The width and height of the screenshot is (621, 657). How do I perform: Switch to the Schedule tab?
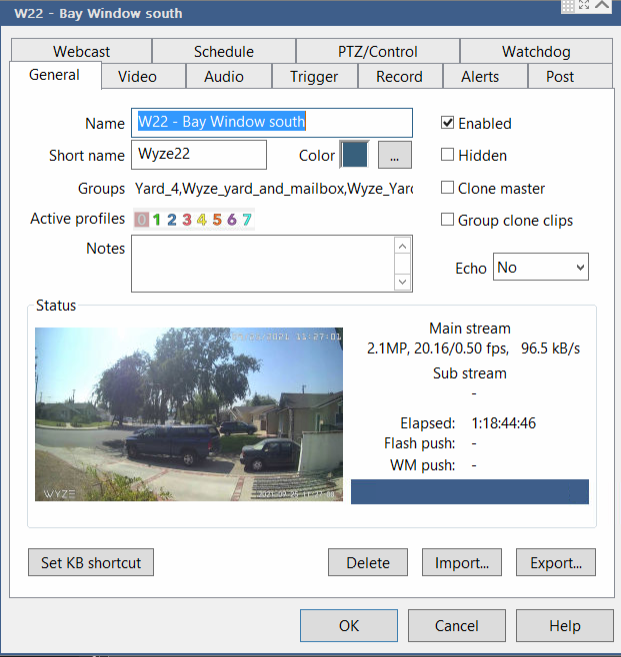(224, 52)
